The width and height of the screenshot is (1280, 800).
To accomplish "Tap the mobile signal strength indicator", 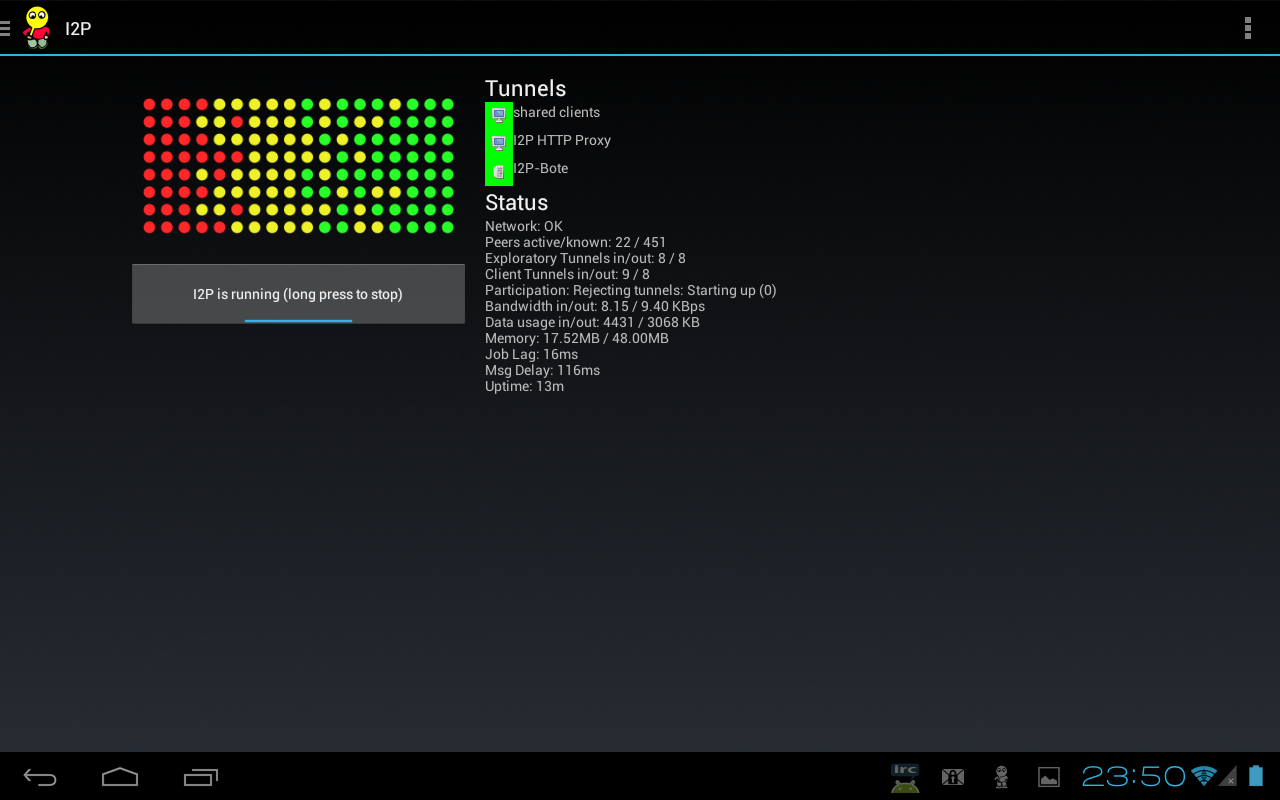I will [x=1229, y=776].
